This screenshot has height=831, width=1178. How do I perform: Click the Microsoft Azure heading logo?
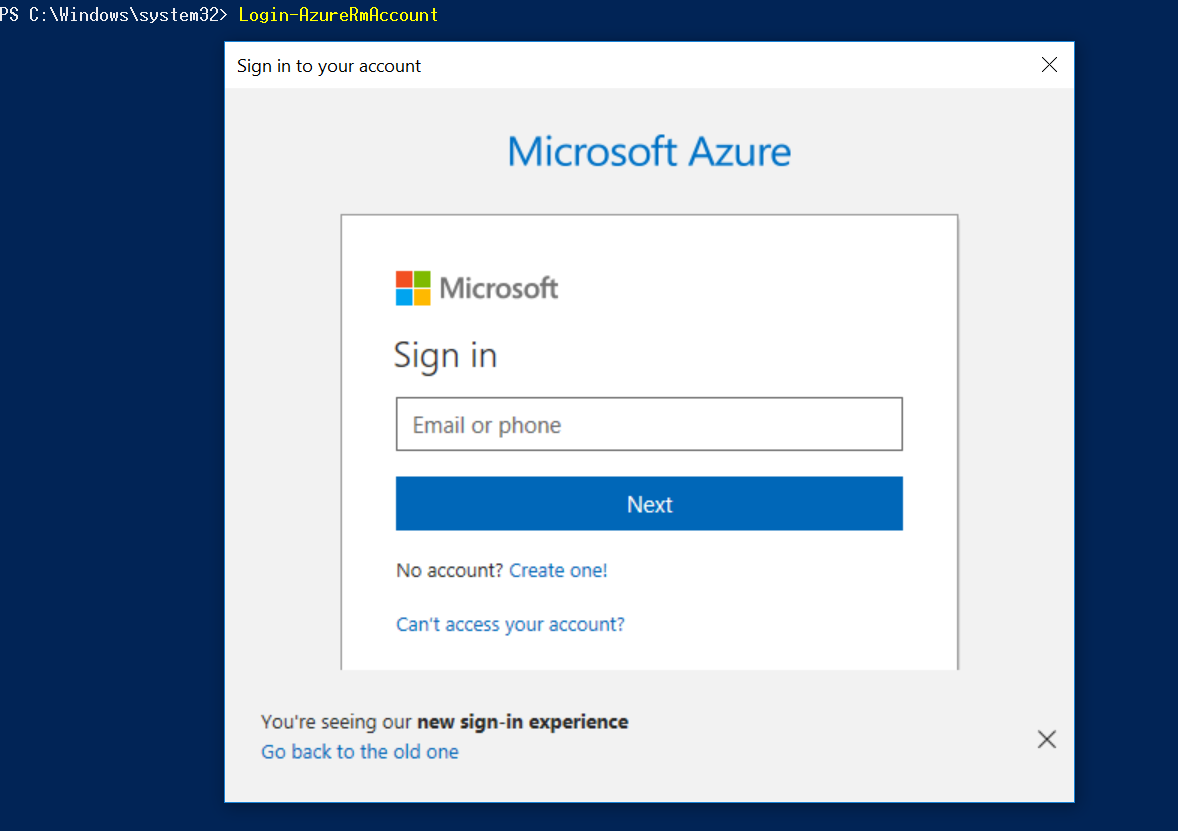point(649,152)
